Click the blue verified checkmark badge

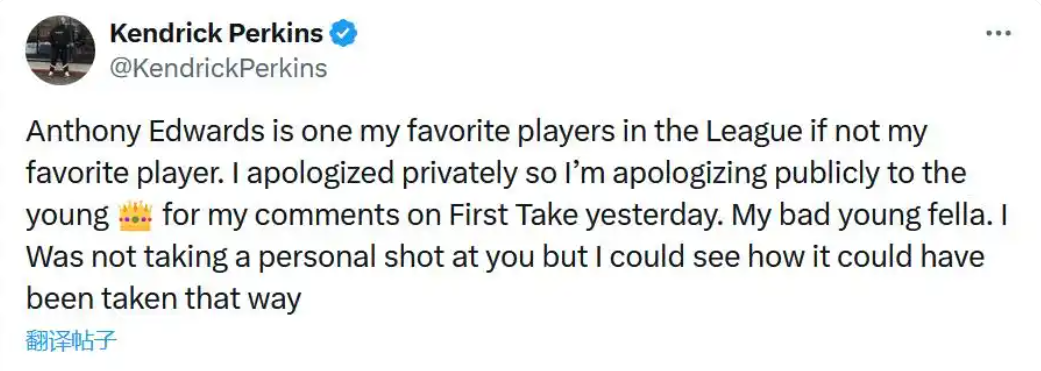345,33
